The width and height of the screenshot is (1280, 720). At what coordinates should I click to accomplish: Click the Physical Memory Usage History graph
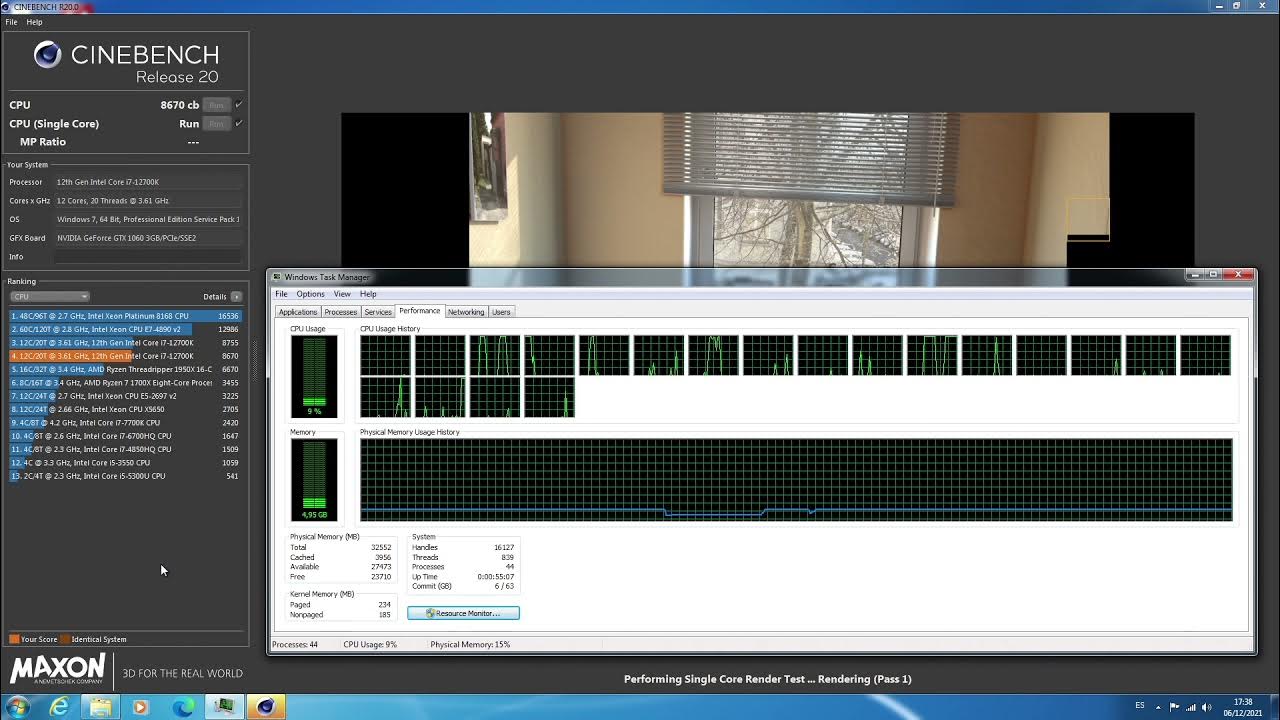[796, 480]
